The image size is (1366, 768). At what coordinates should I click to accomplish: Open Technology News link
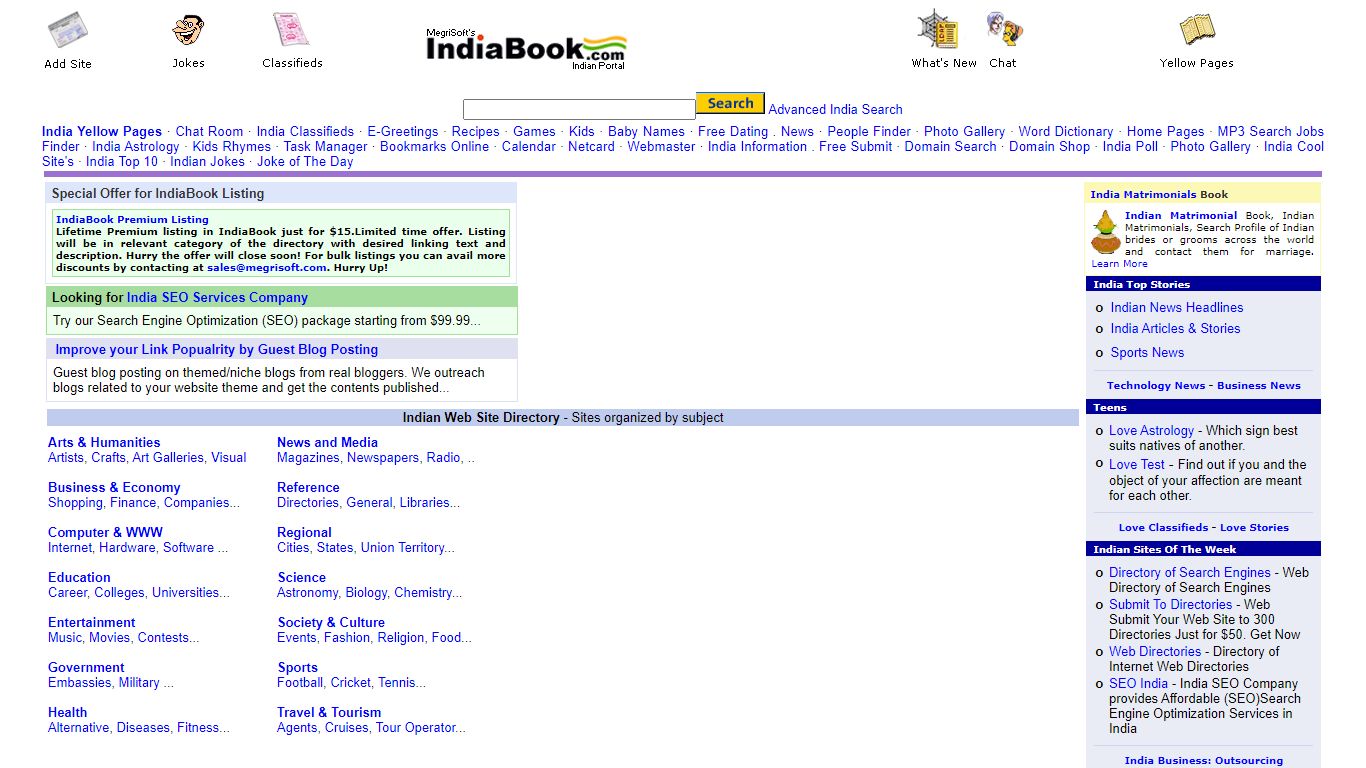coord(1155,385)
